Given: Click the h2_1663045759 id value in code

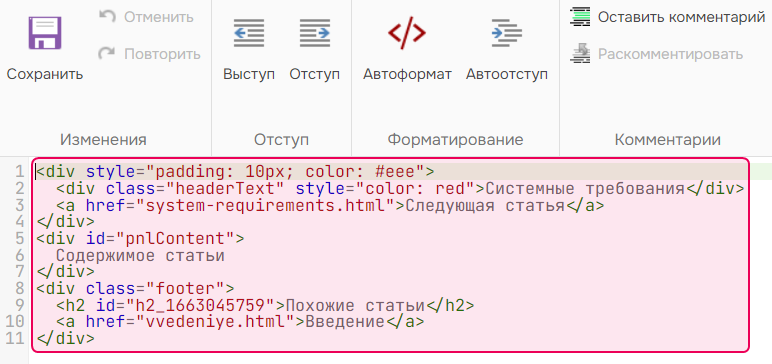Looking at the screenshot, I should point(200,305).
